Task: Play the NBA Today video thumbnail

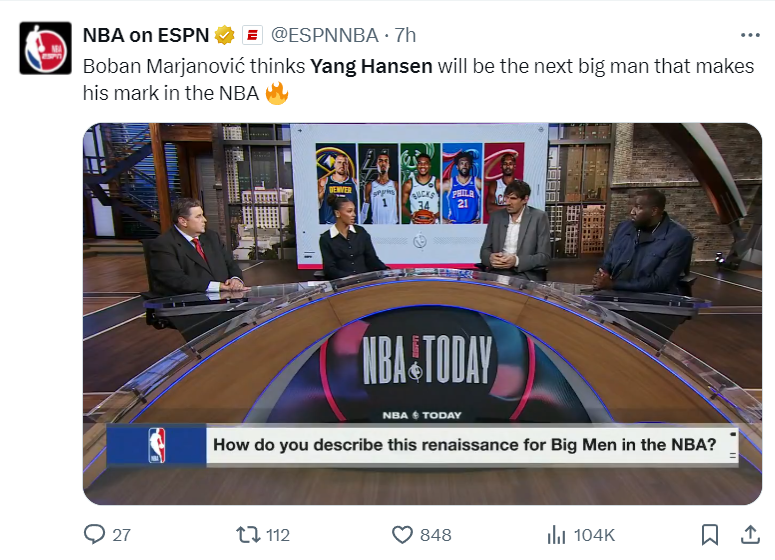Action: point(421,313)
